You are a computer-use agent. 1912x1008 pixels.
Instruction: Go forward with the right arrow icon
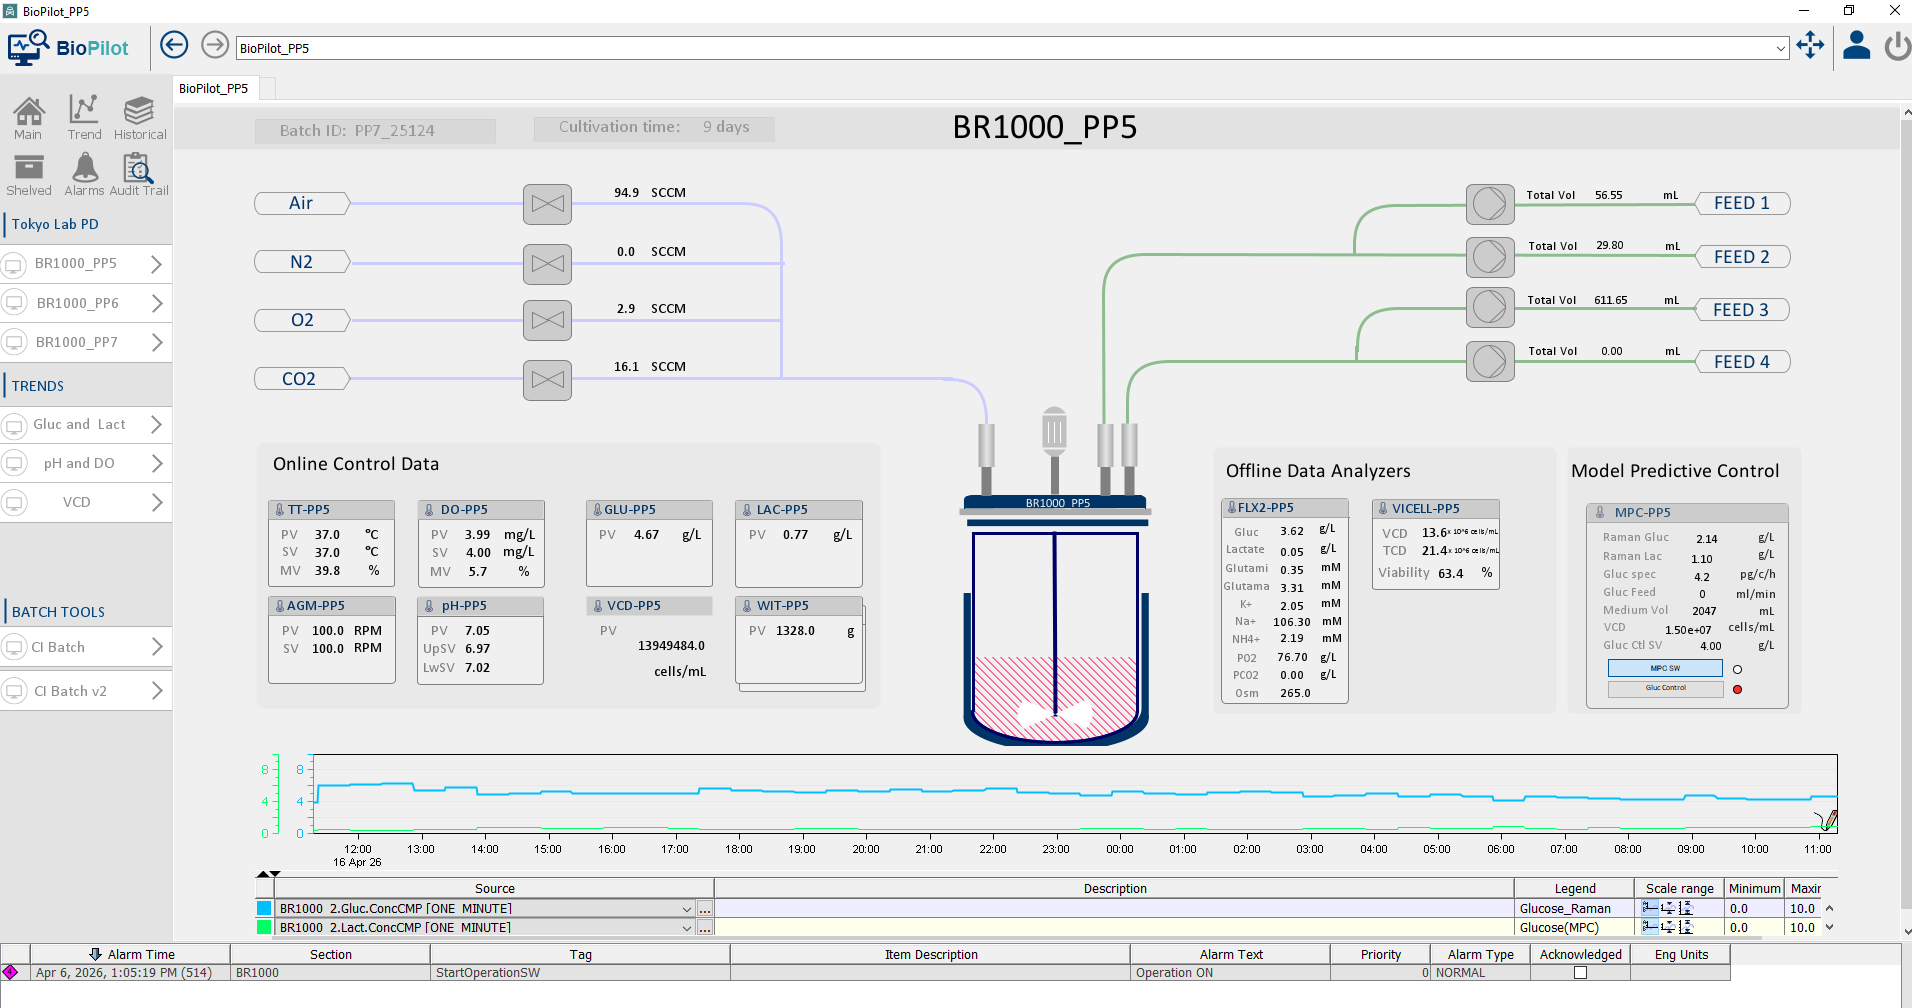click(x=215, y=45)
